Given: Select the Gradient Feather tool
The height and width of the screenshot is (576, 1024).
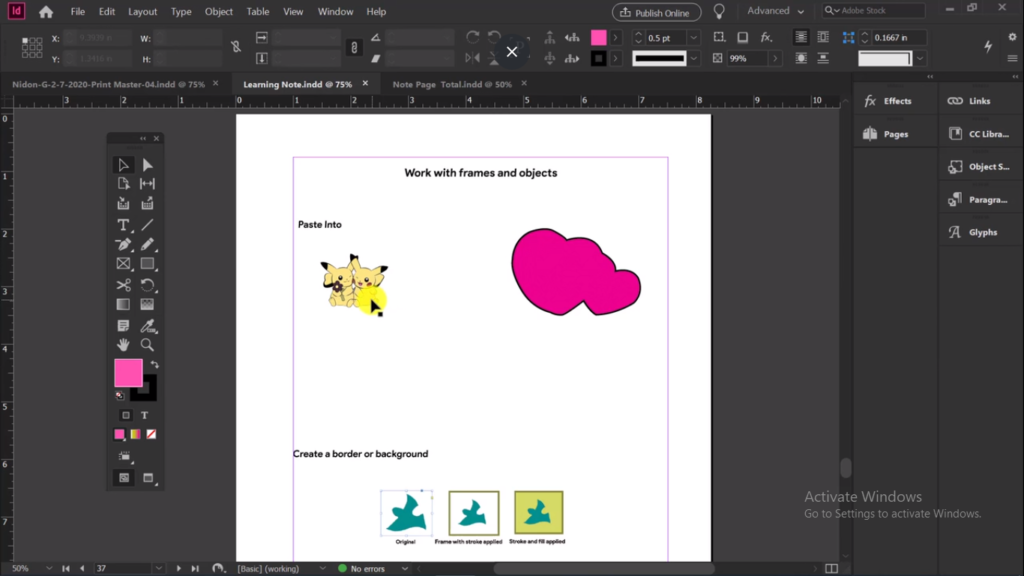Looking at the screenshot, I should click(148, 304).
